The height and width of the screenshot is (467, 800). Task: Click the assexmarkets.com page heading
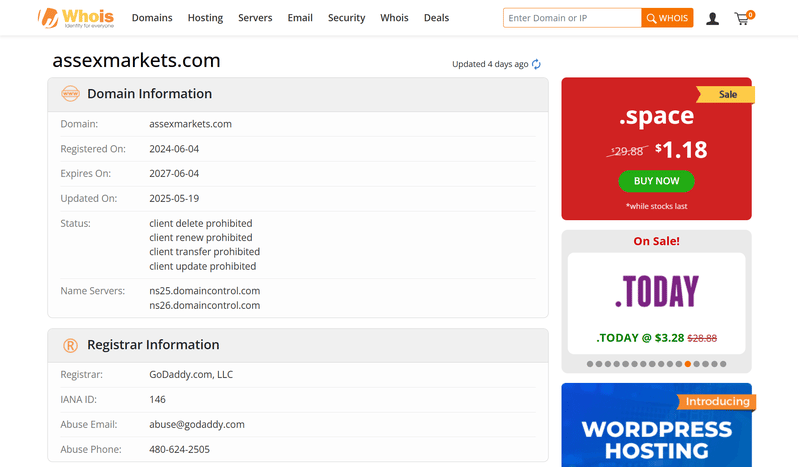[x=136, y=60]
